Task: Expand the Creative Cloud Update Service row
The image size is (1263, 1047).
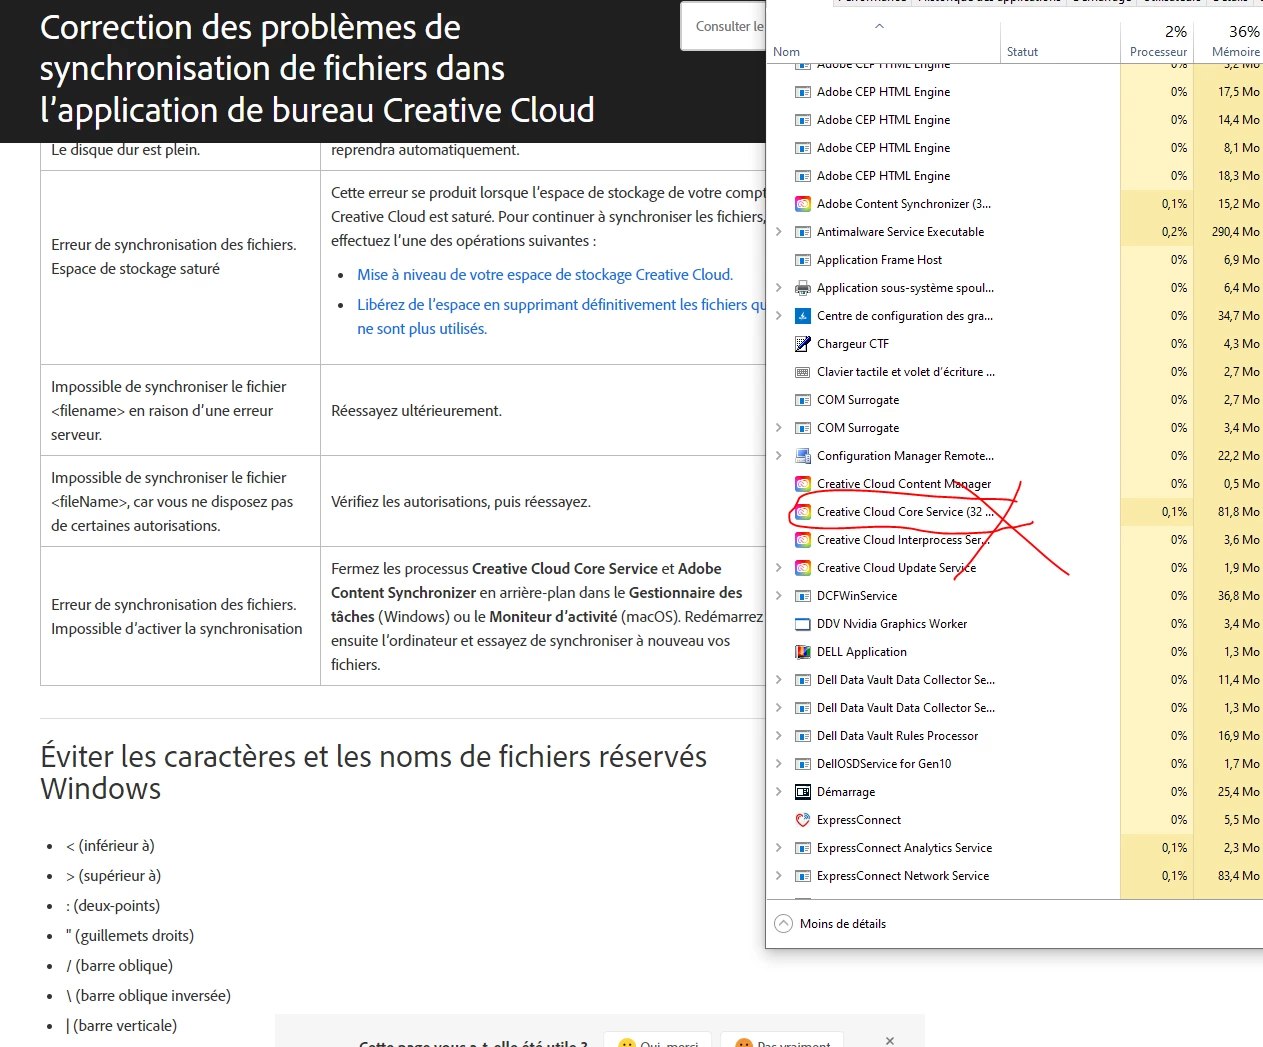Action: click(x=778, y=568)
